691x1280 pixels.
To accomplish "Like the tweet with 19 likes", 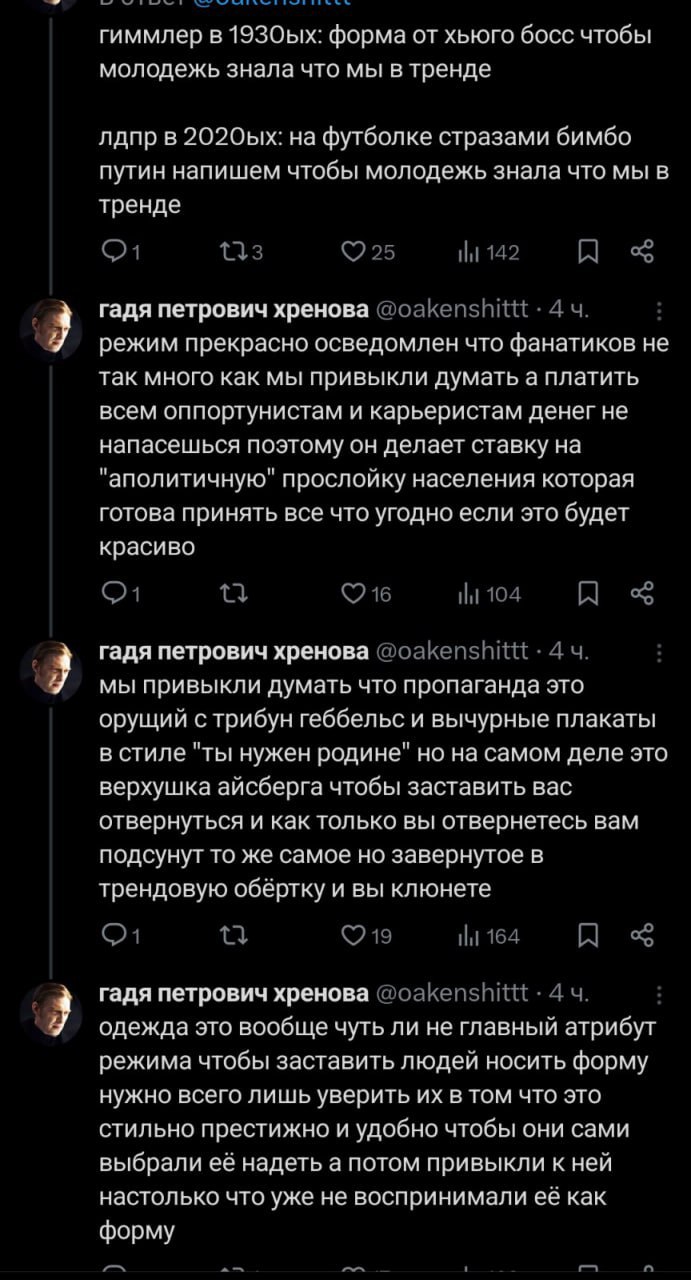I will (351, 936).
